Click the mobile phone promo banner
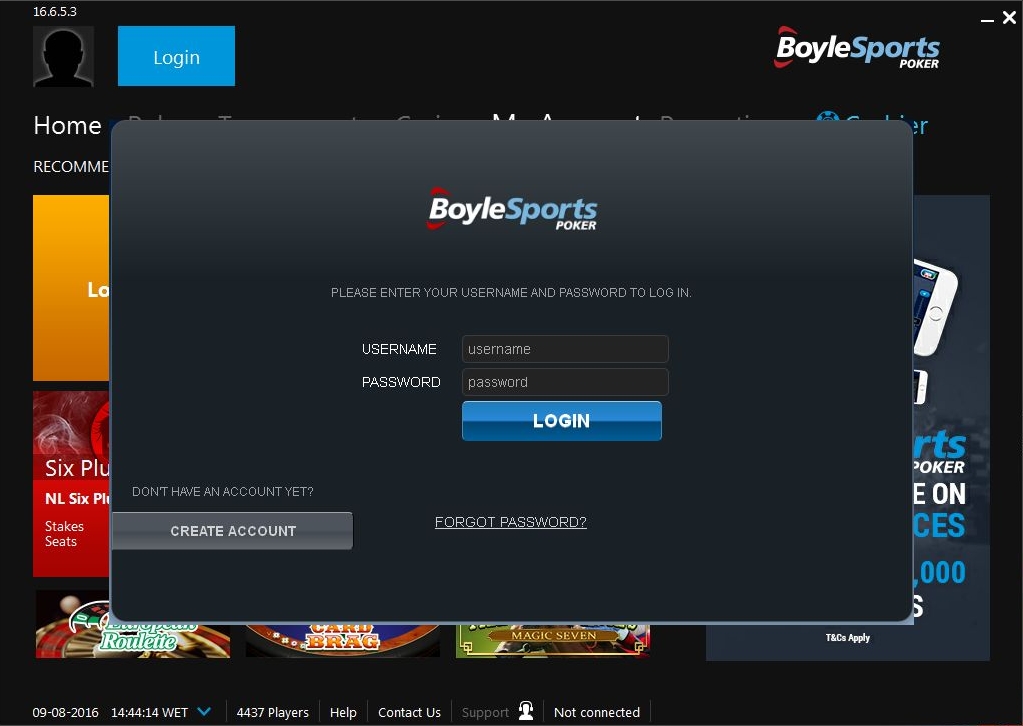The height and width of the screenshot is (726, 1023). tap(951, 427)
